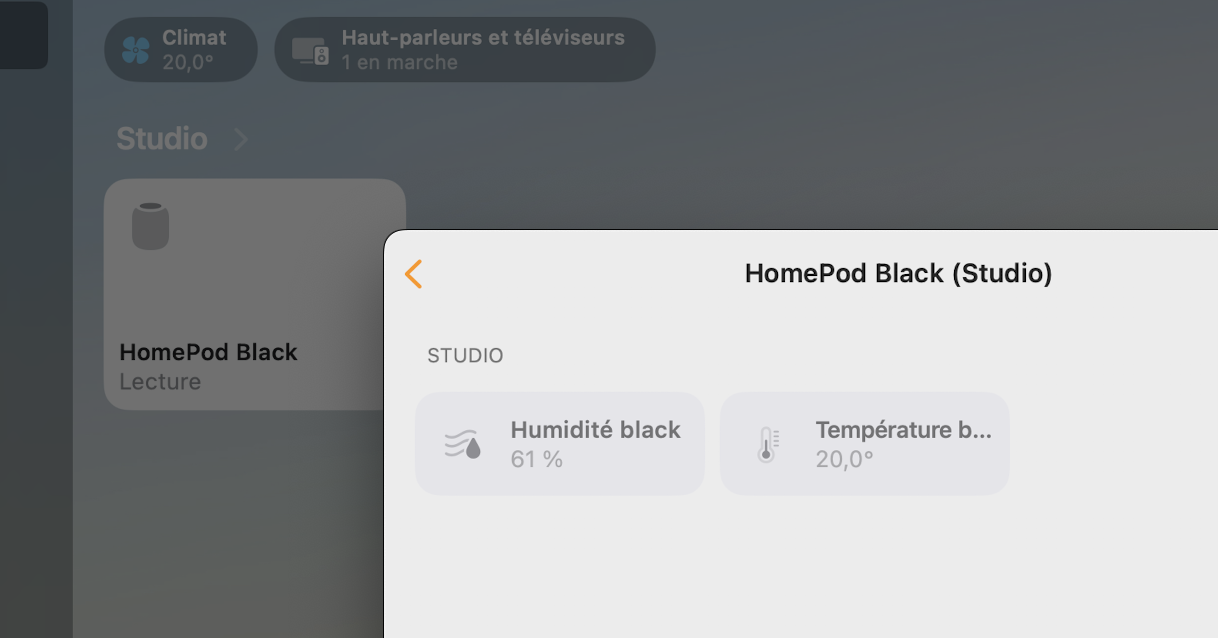Viewport: 1218px width, 638px height.
Task: Click the speaker and TV icon
Action: (x=310, y=50)
